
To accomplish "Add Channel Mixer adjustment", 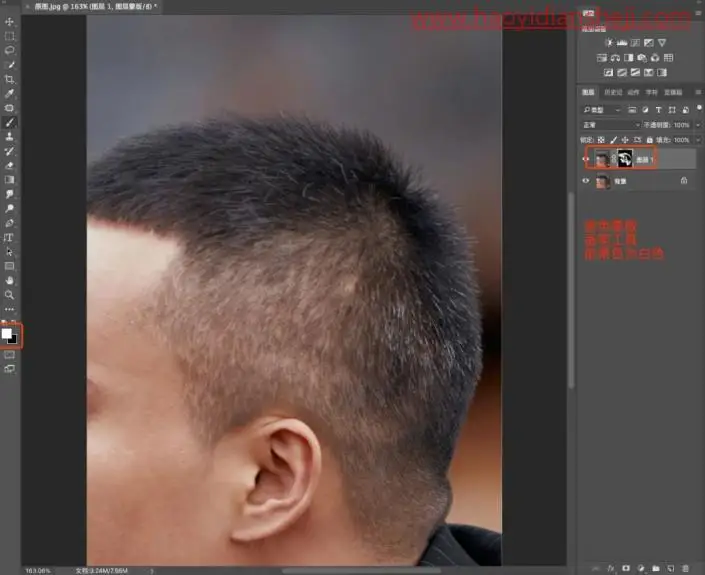I will (655, 58).
